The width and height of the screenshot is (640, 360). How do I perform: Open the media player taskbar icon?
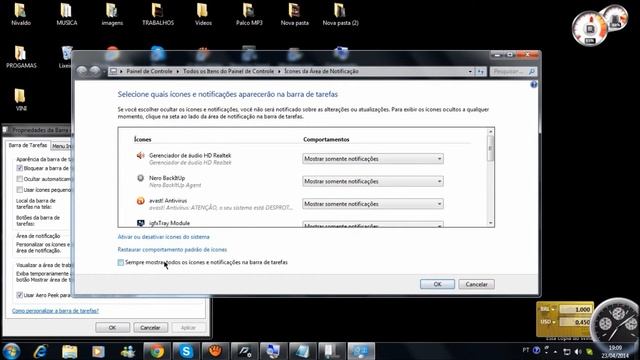point(98,351)
